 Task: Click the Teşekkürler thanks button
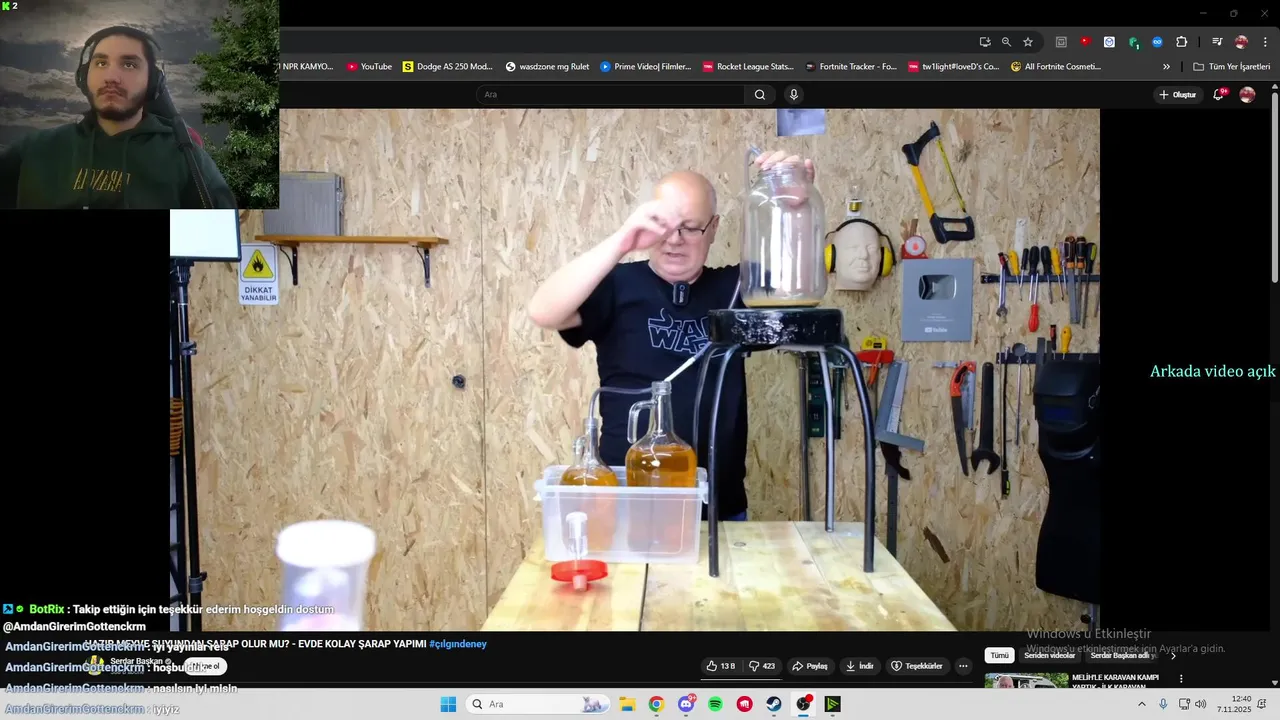click(x=917, y=666)
